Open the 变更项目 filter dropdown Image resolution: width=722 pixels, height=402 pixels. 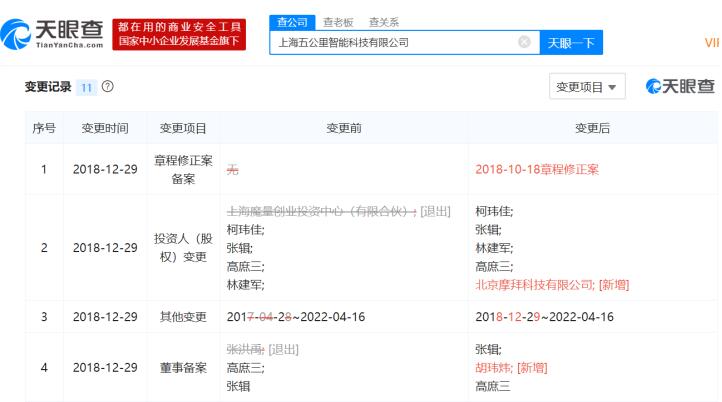point(587,87)
